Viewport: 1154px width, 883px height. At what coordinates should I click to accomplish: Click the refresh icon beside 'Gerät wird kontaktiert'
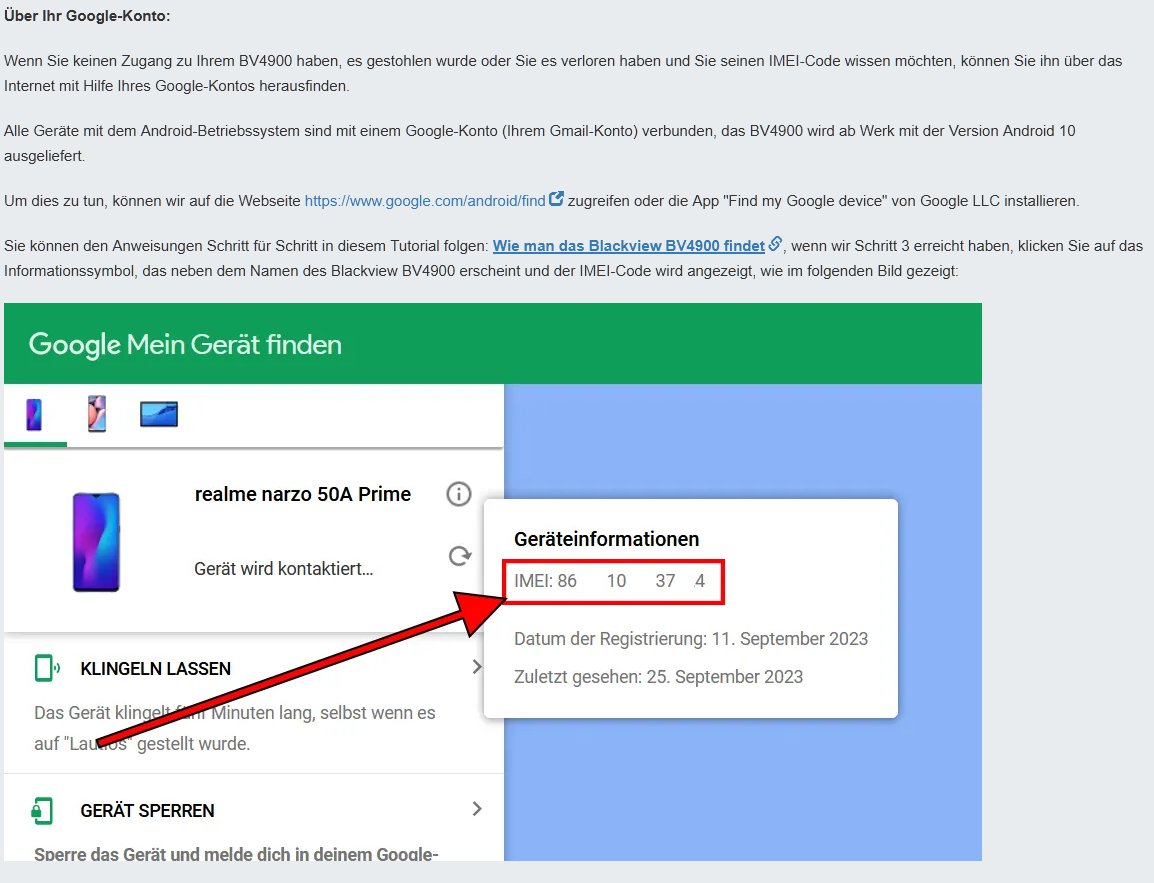point(460,556)
